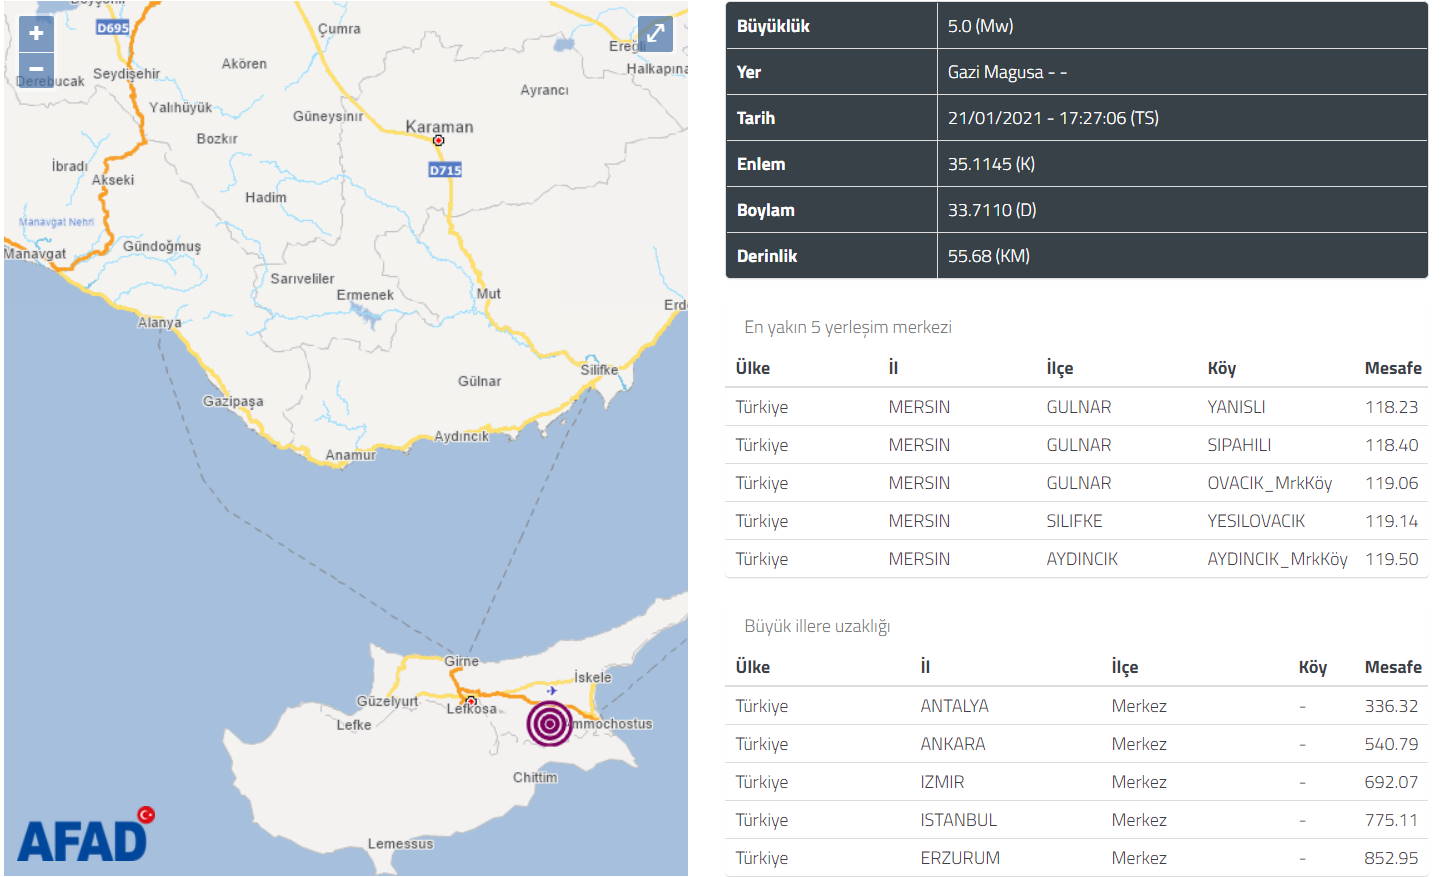Click the Alanya label on map

160,322
